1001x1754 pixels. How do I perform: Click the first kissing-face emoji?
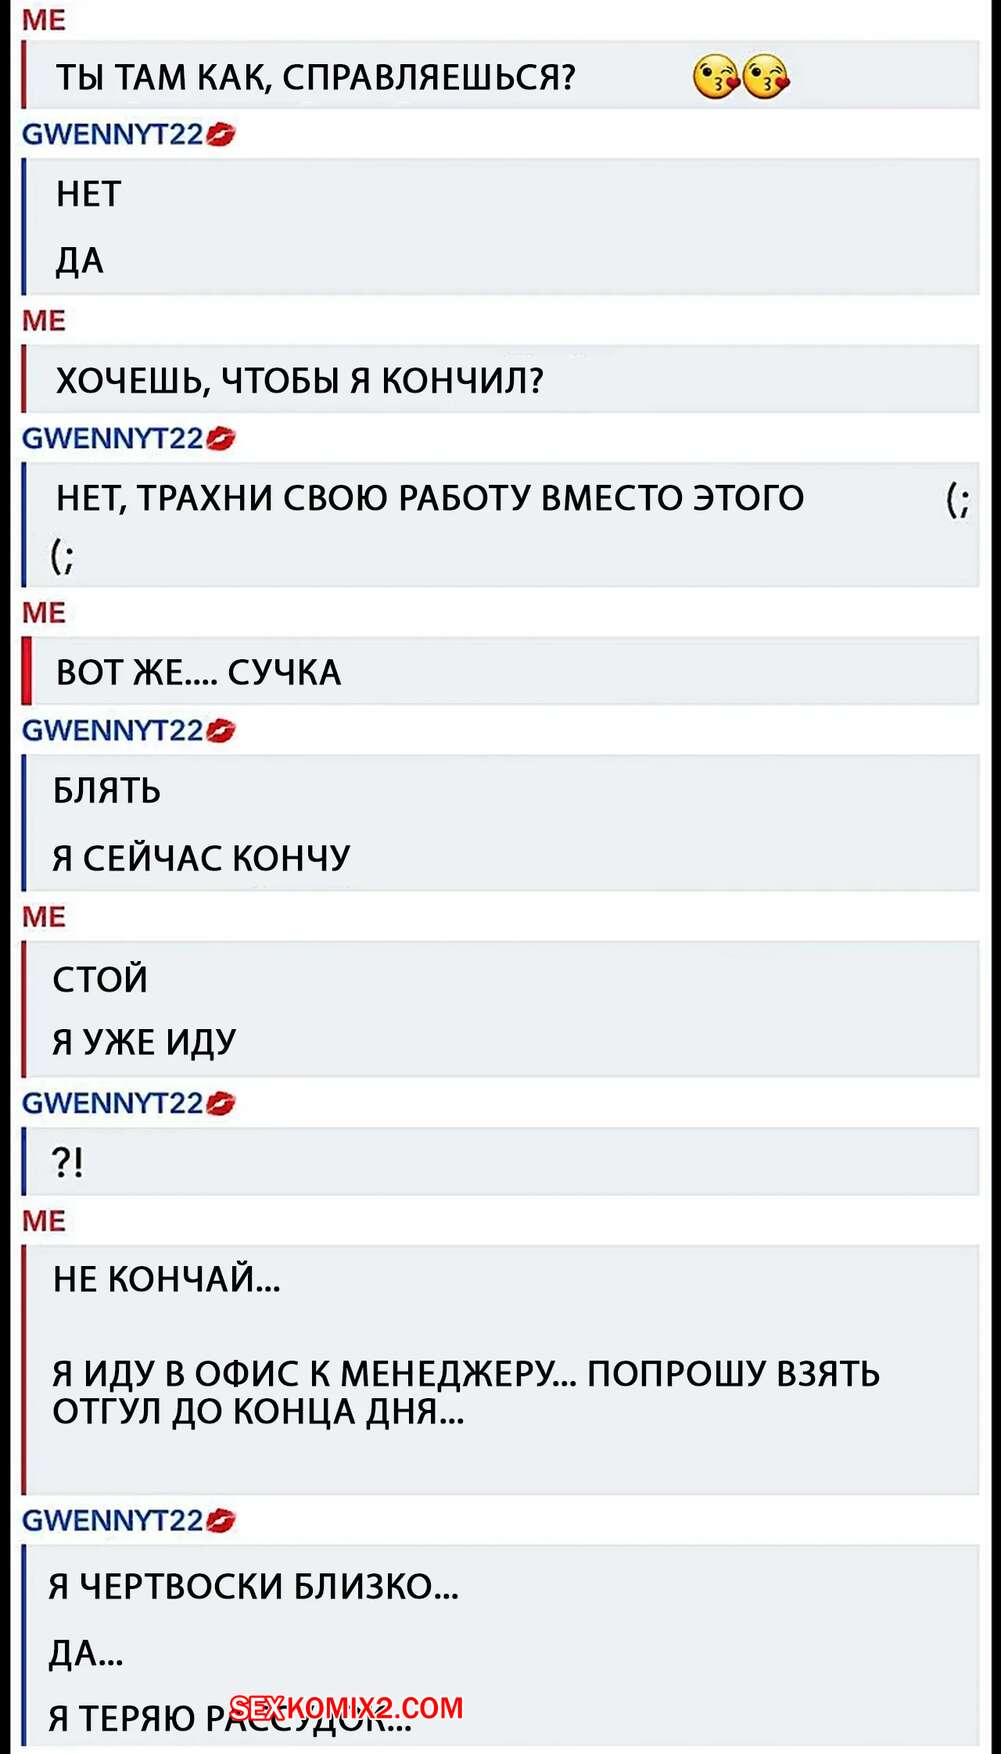pyautogui.click(x=717, y=76)
